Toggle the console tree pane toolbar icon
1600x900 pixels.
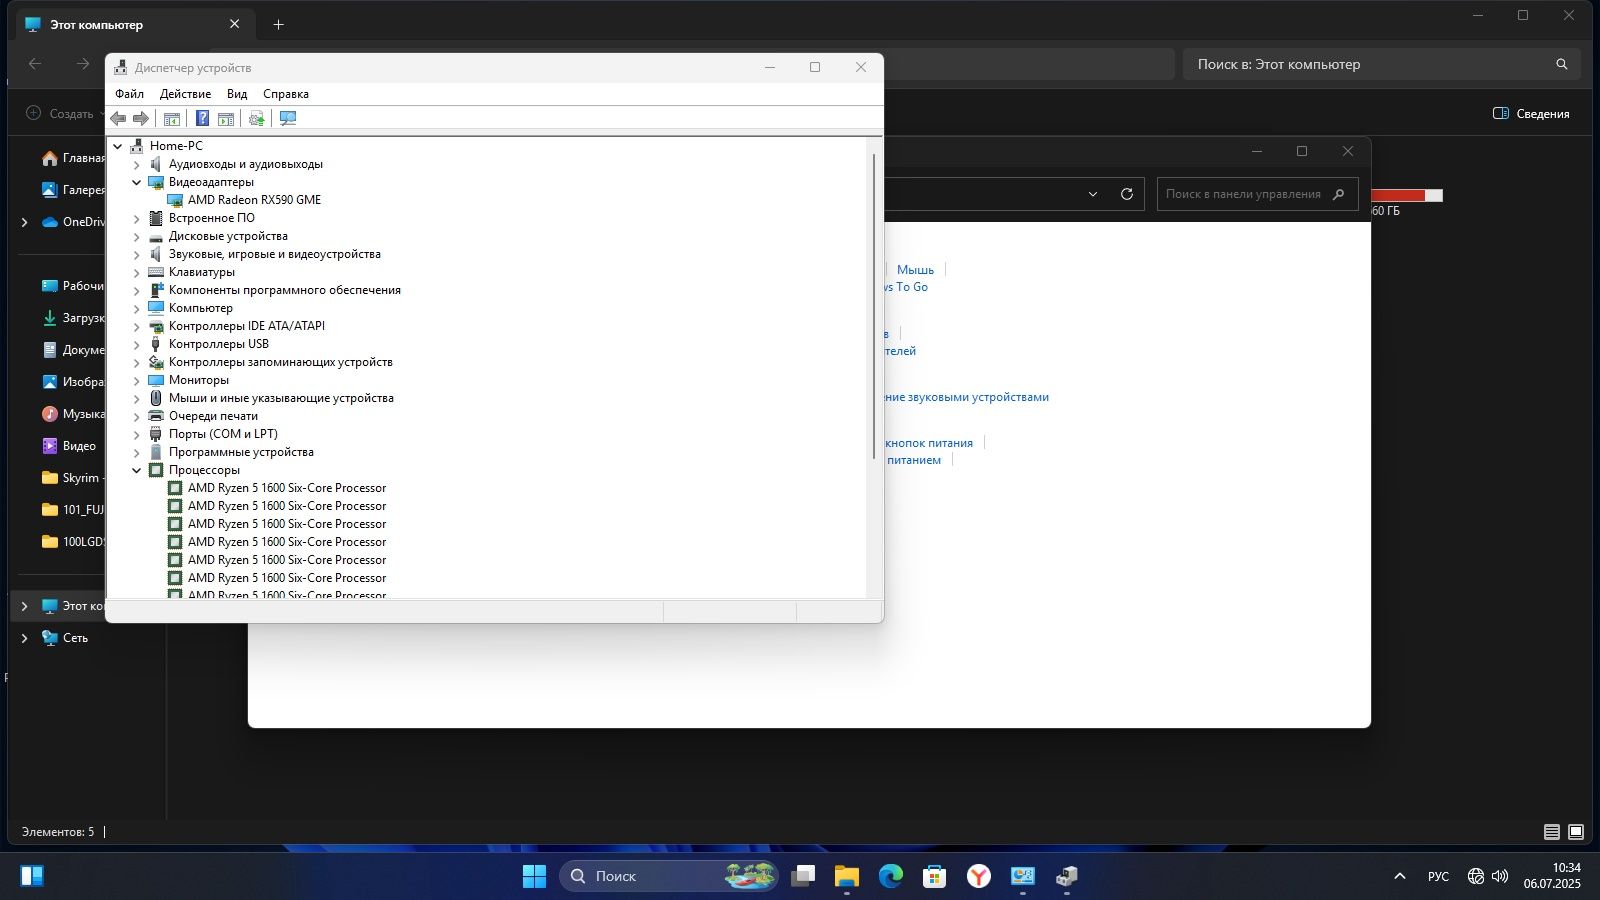172,118
